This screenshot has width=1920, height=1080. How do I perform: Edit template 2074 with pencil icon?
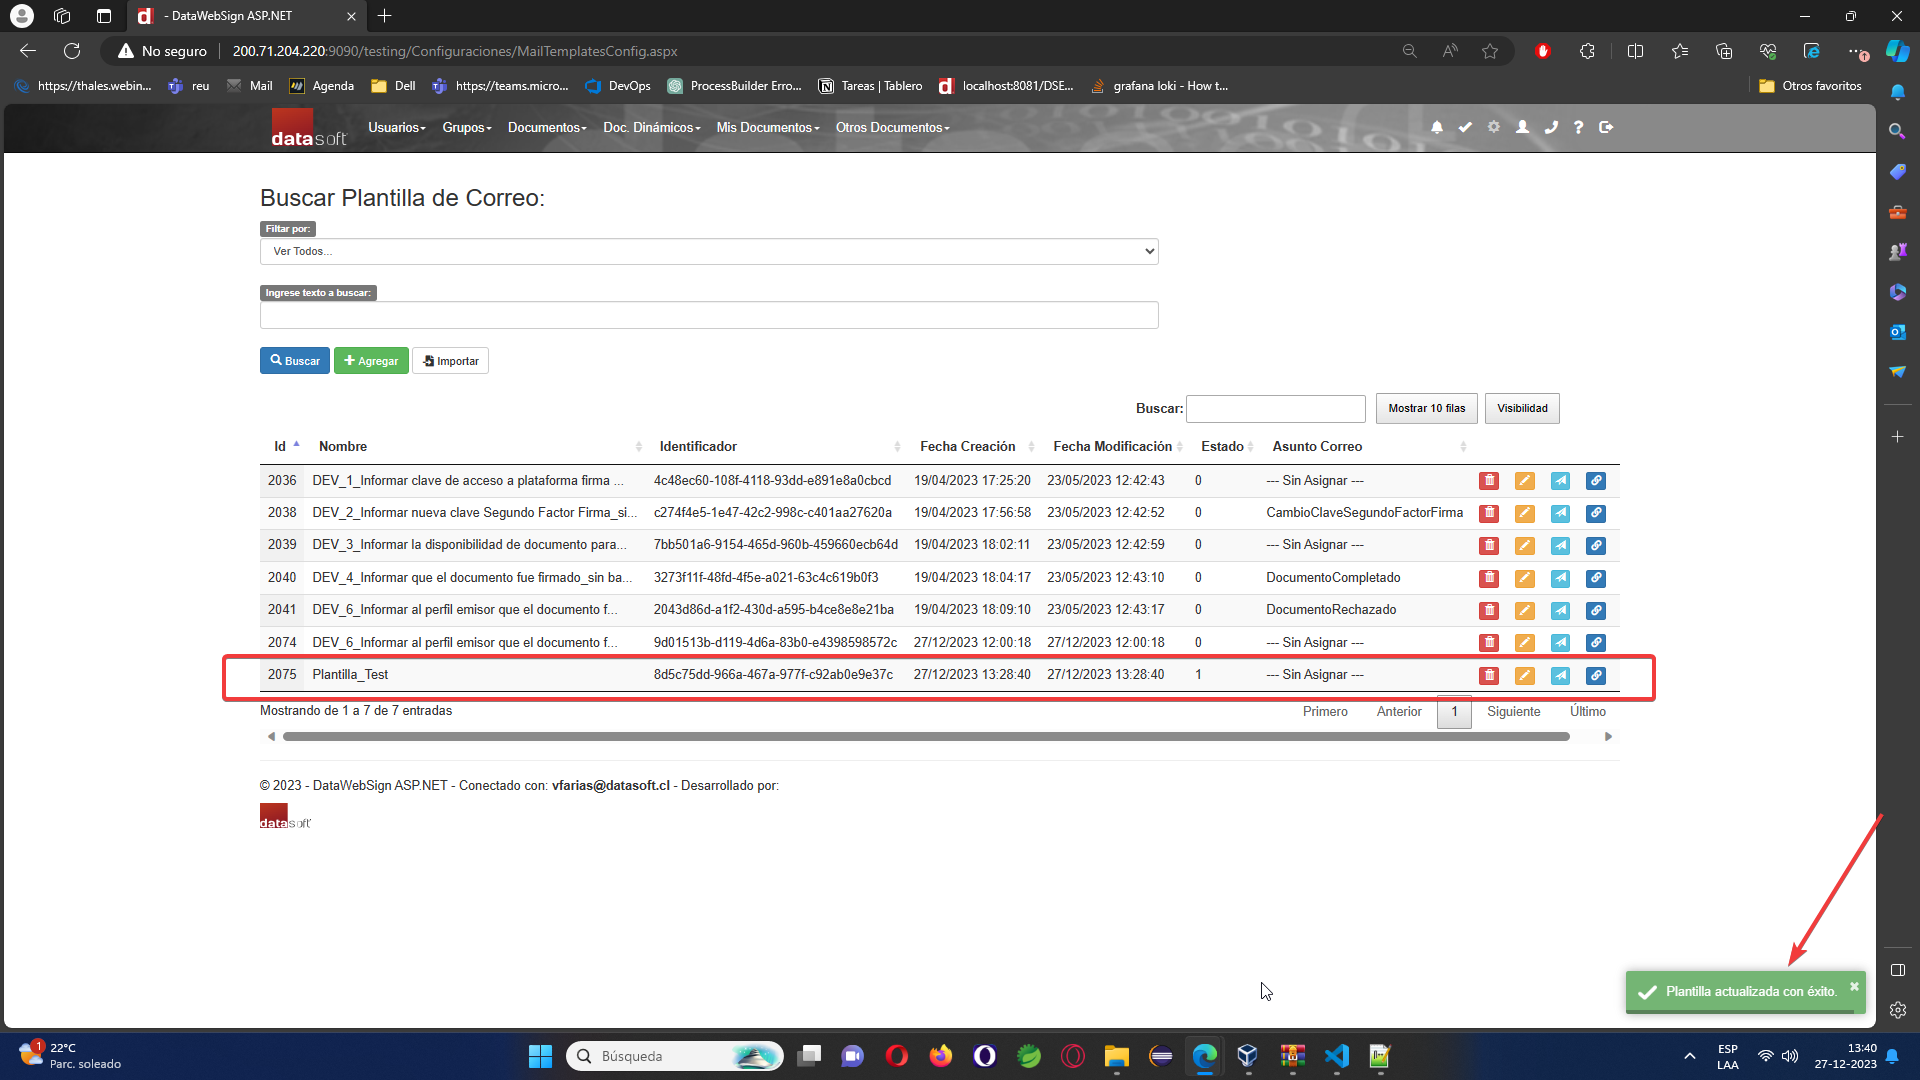click(1524, 643)
